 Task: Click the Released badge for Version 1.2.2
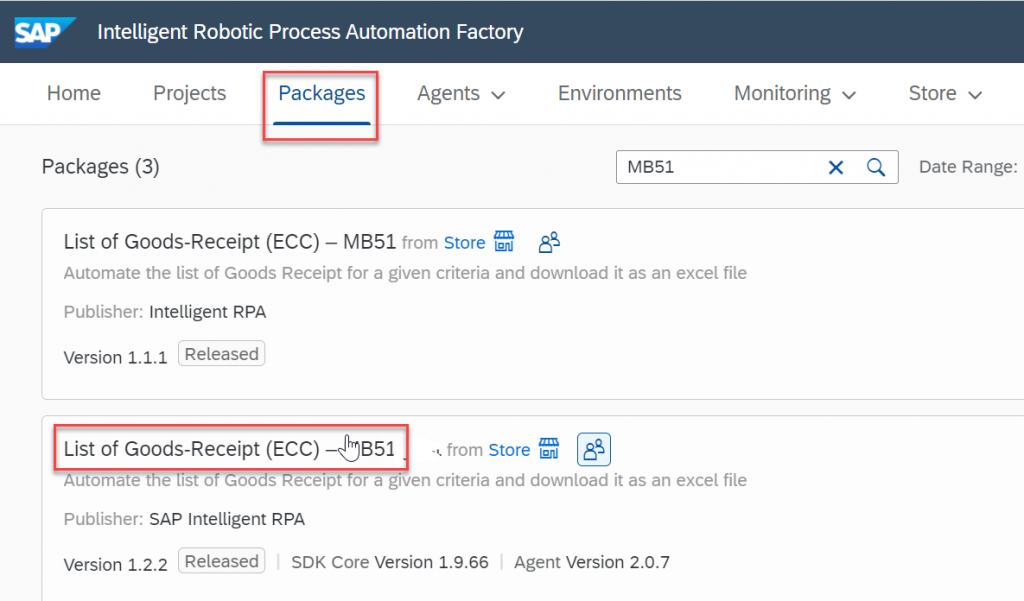[221, 560]
